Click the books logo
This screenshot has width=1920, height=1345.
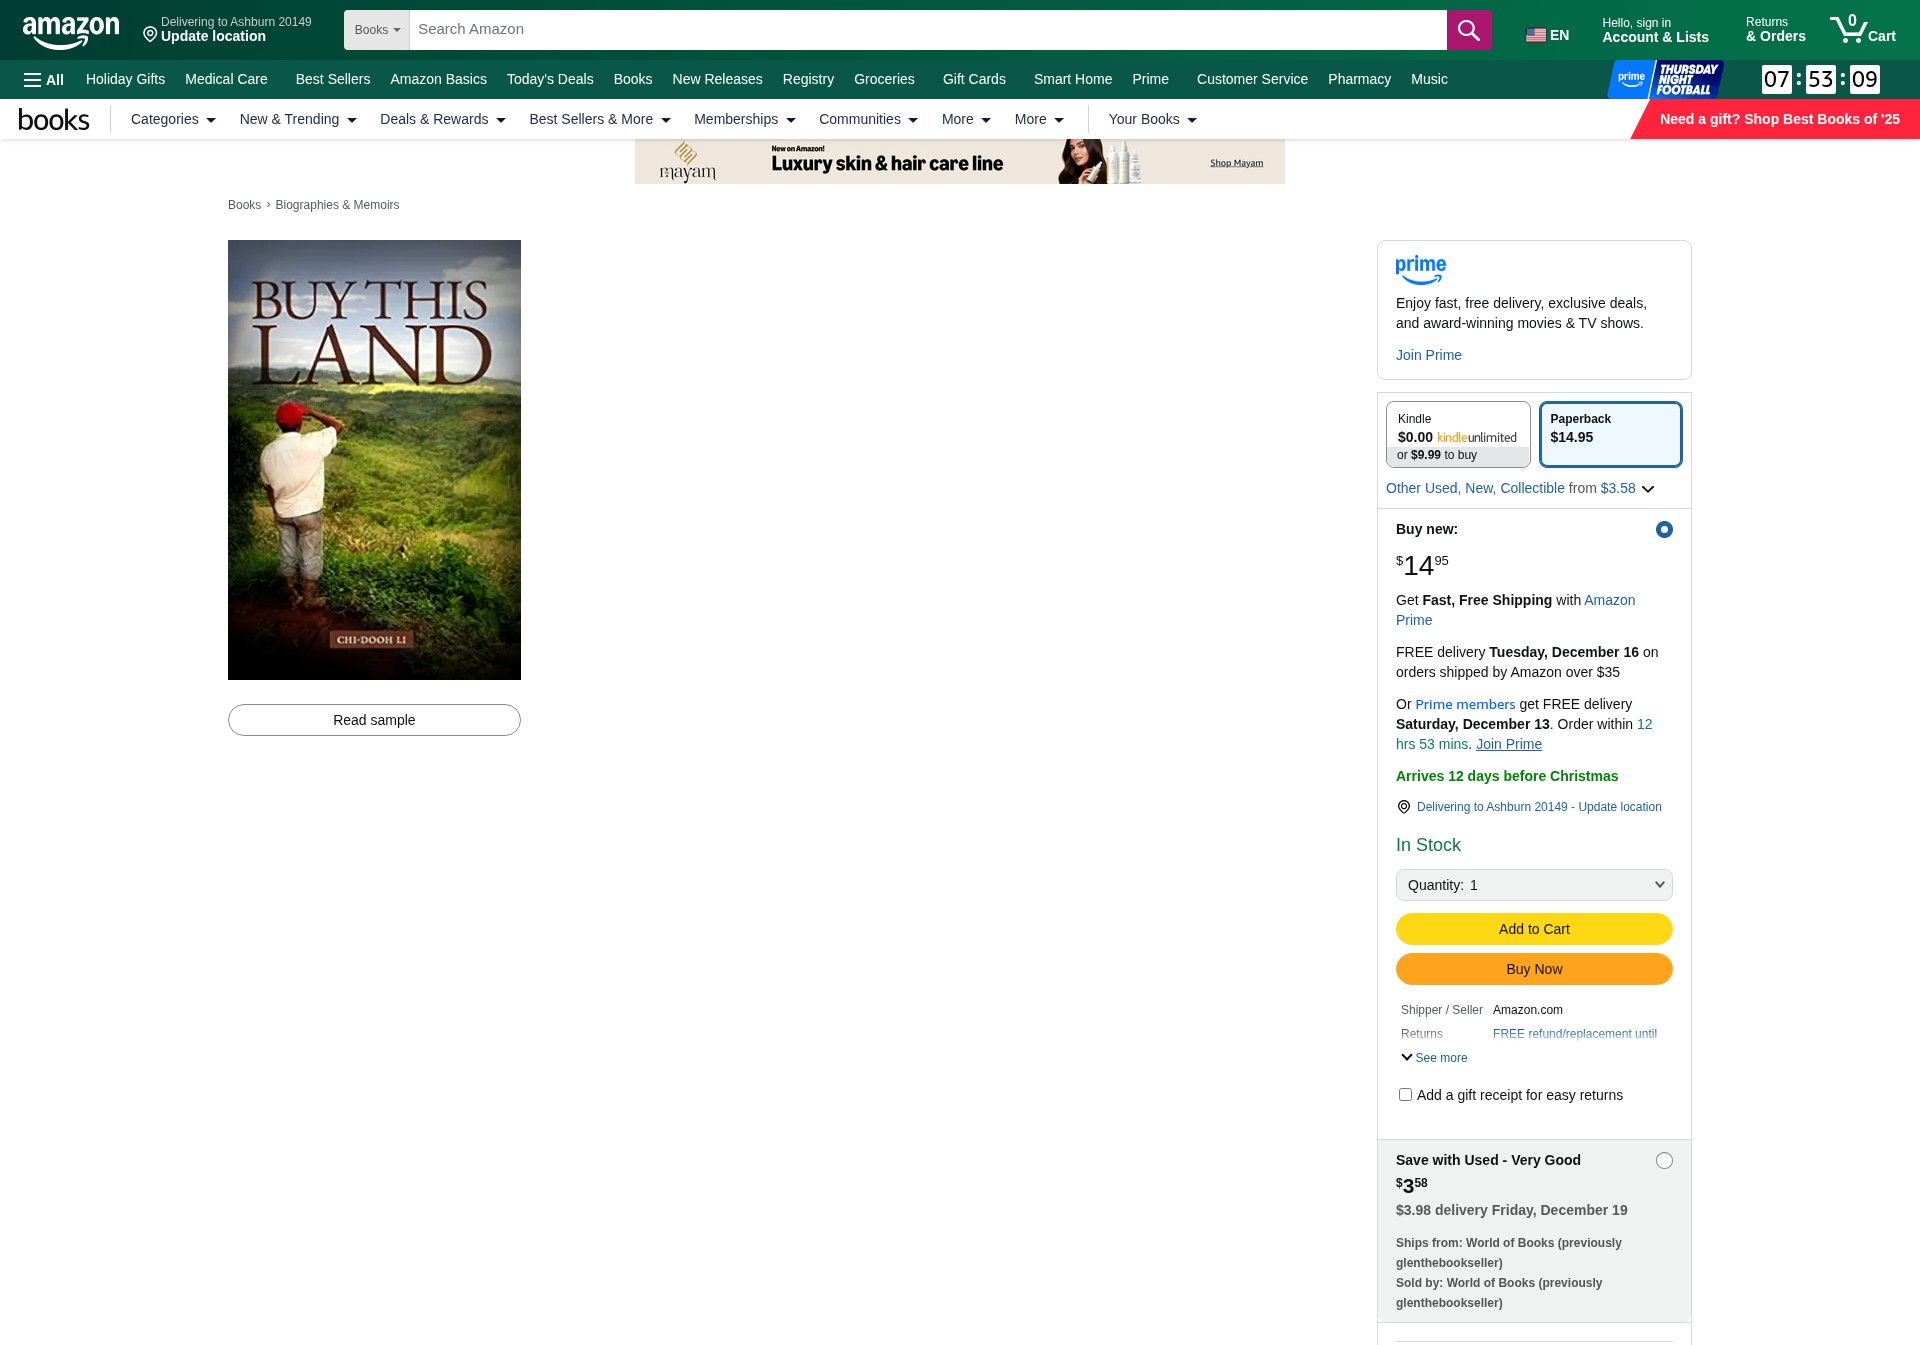coord(54,120)
